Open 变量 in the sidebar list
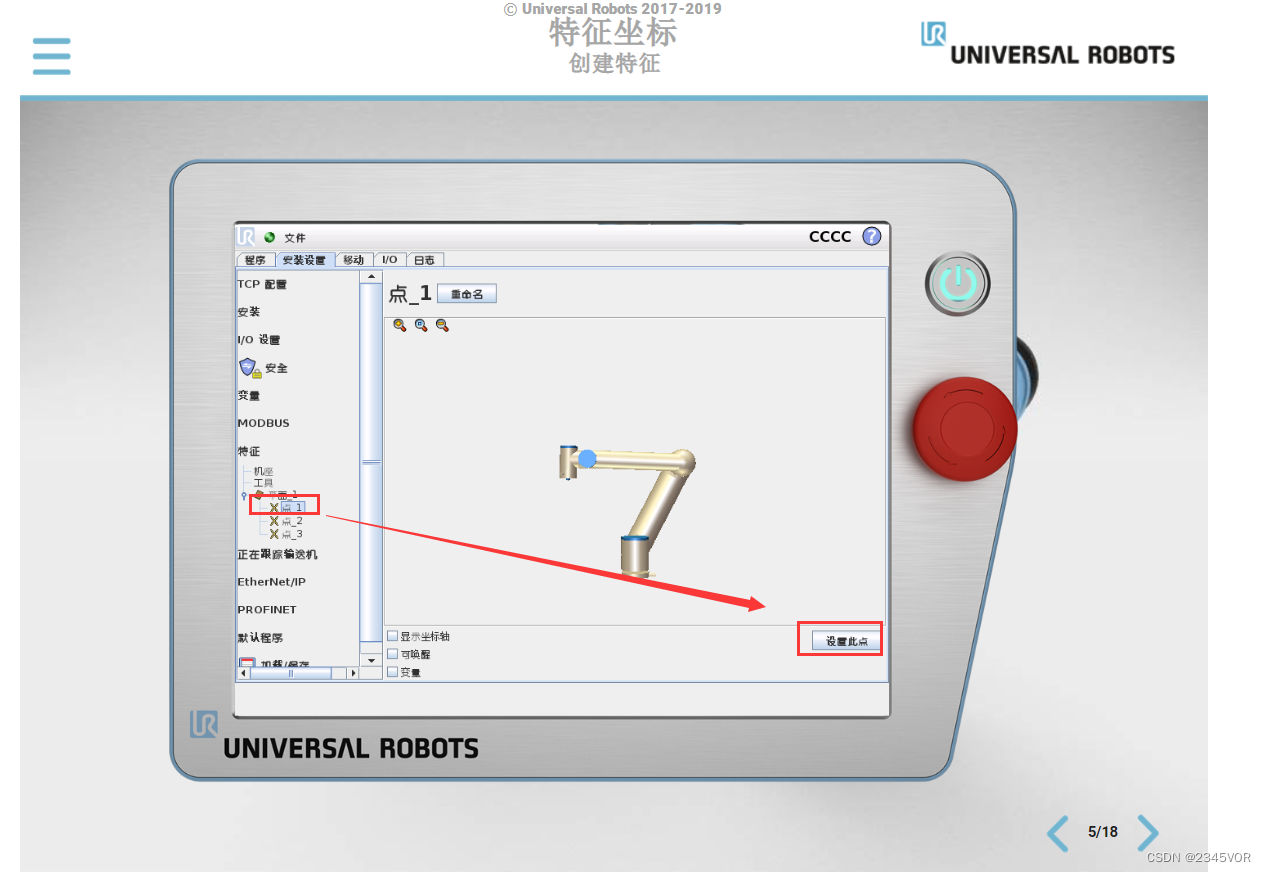The height and width of the screenshot is (872, 1266). tap(249, 396)
